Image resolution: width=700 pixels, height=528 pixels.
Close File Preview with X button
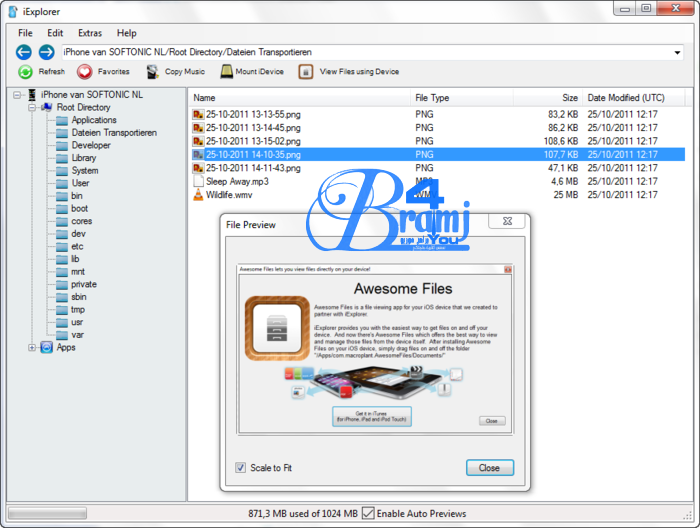click(x=507, y=221)
